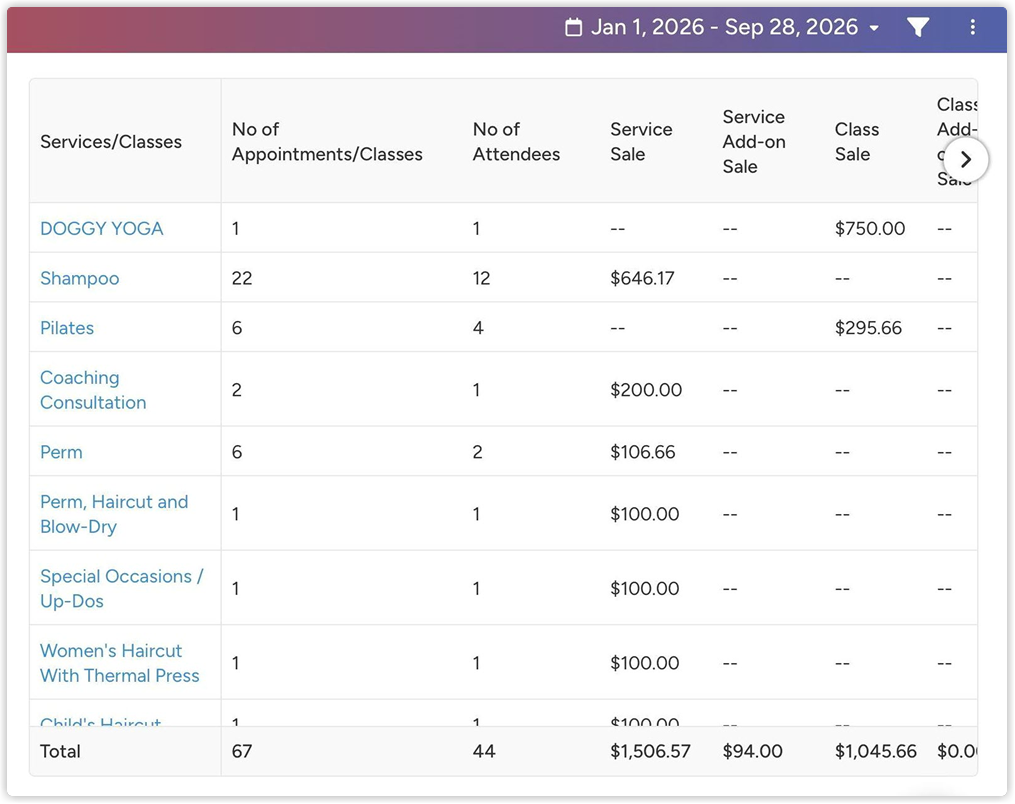Open the Coaching Consultation link
Image resolution: width=1015 pixels, height=804 pixels.
pyautogui.click(x=93, y=390)
